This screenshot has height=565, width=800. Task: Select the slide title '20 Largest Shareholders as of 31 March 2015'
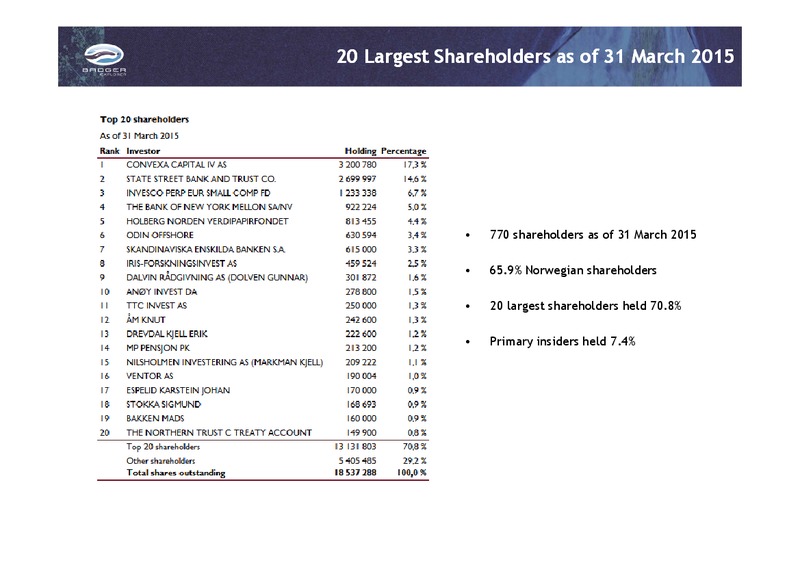tap(535, 57)
